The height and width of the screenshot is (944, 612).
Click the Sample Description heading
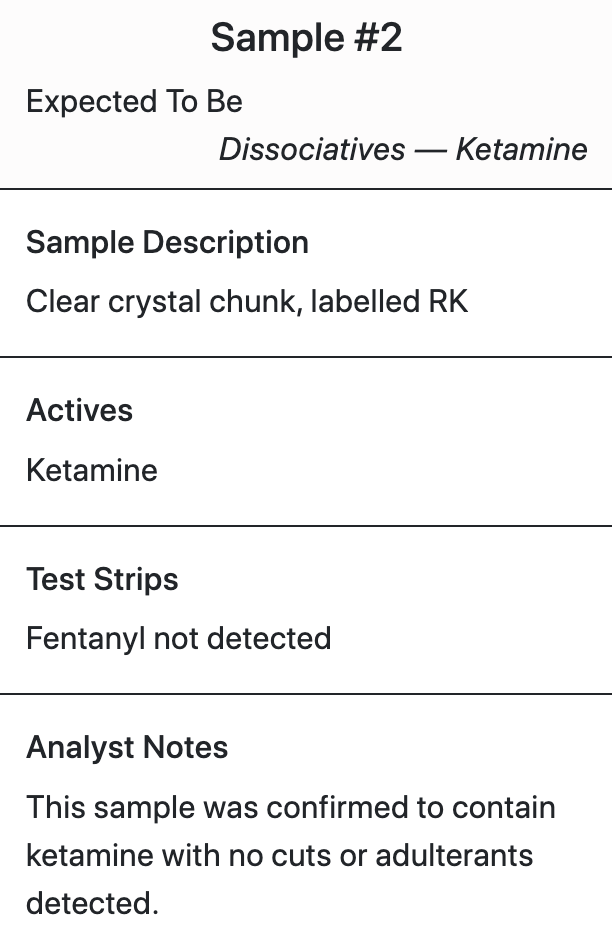167,242
